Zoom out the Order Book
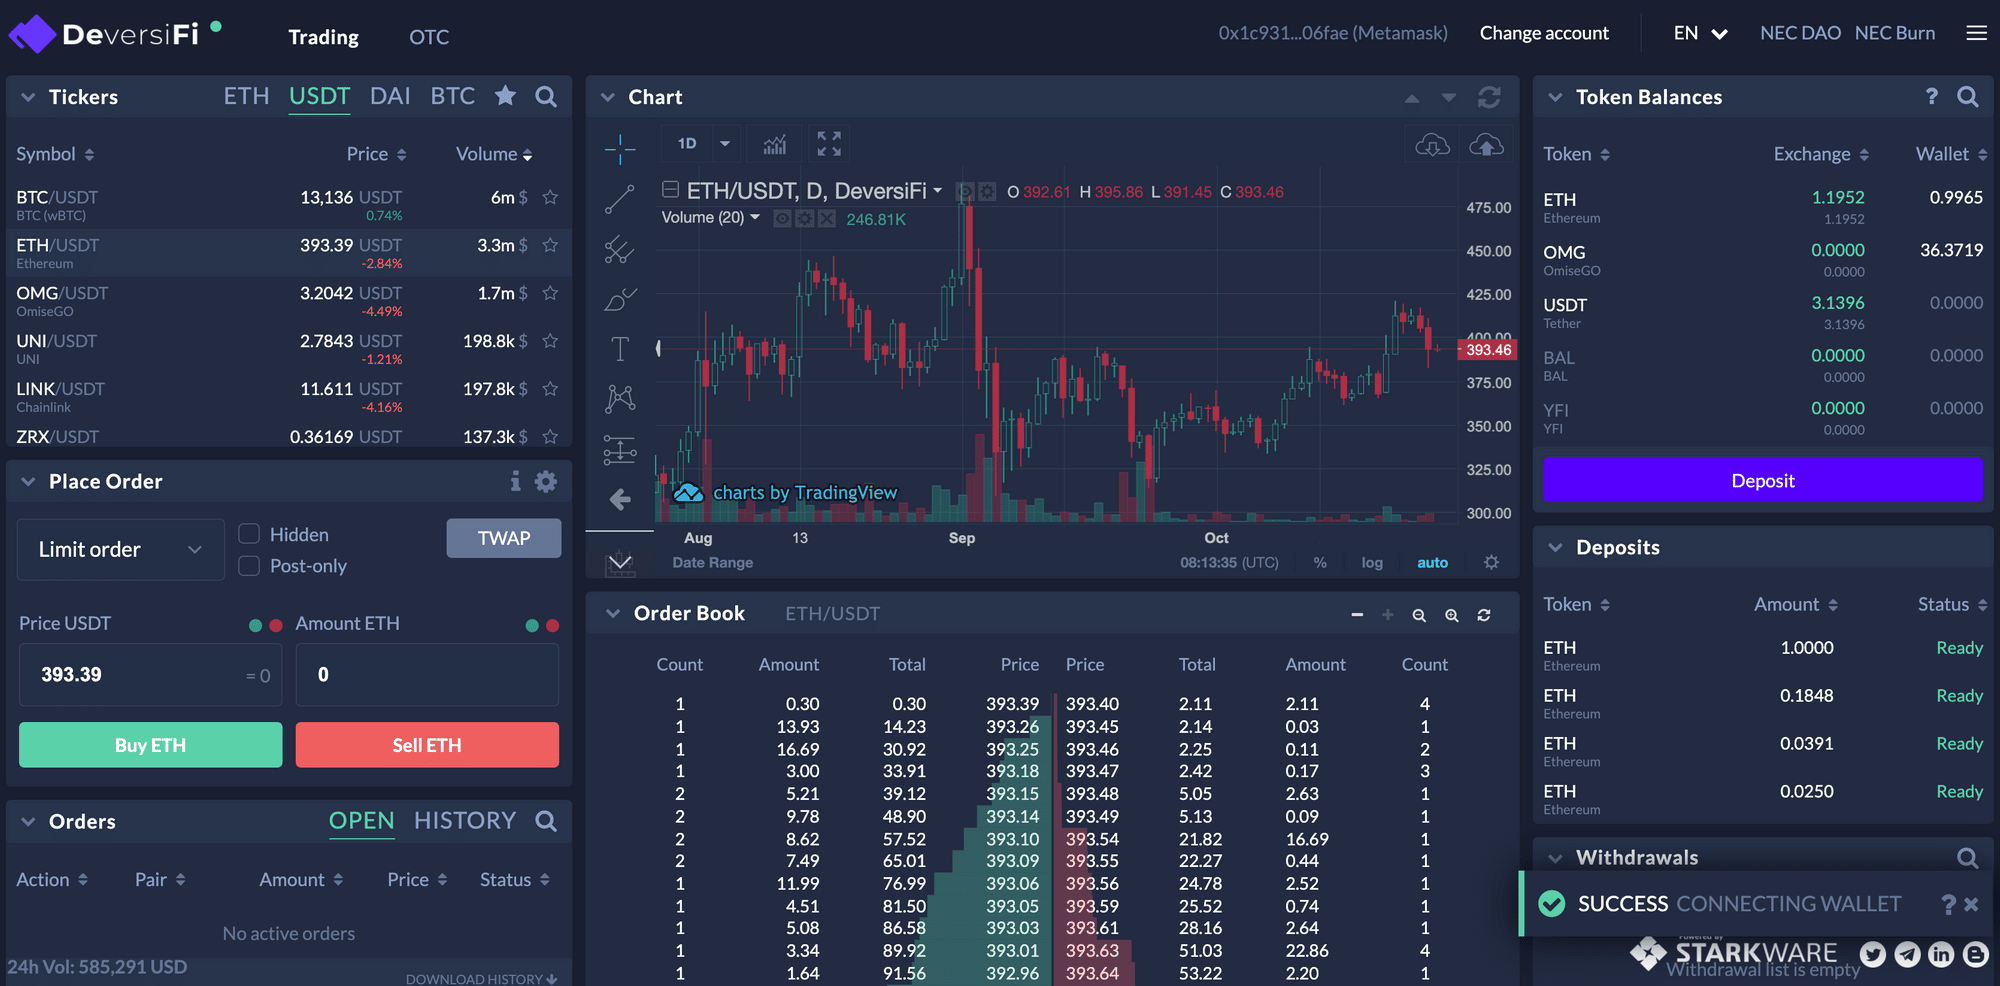2000x986 pixels. pos(1419,615)
